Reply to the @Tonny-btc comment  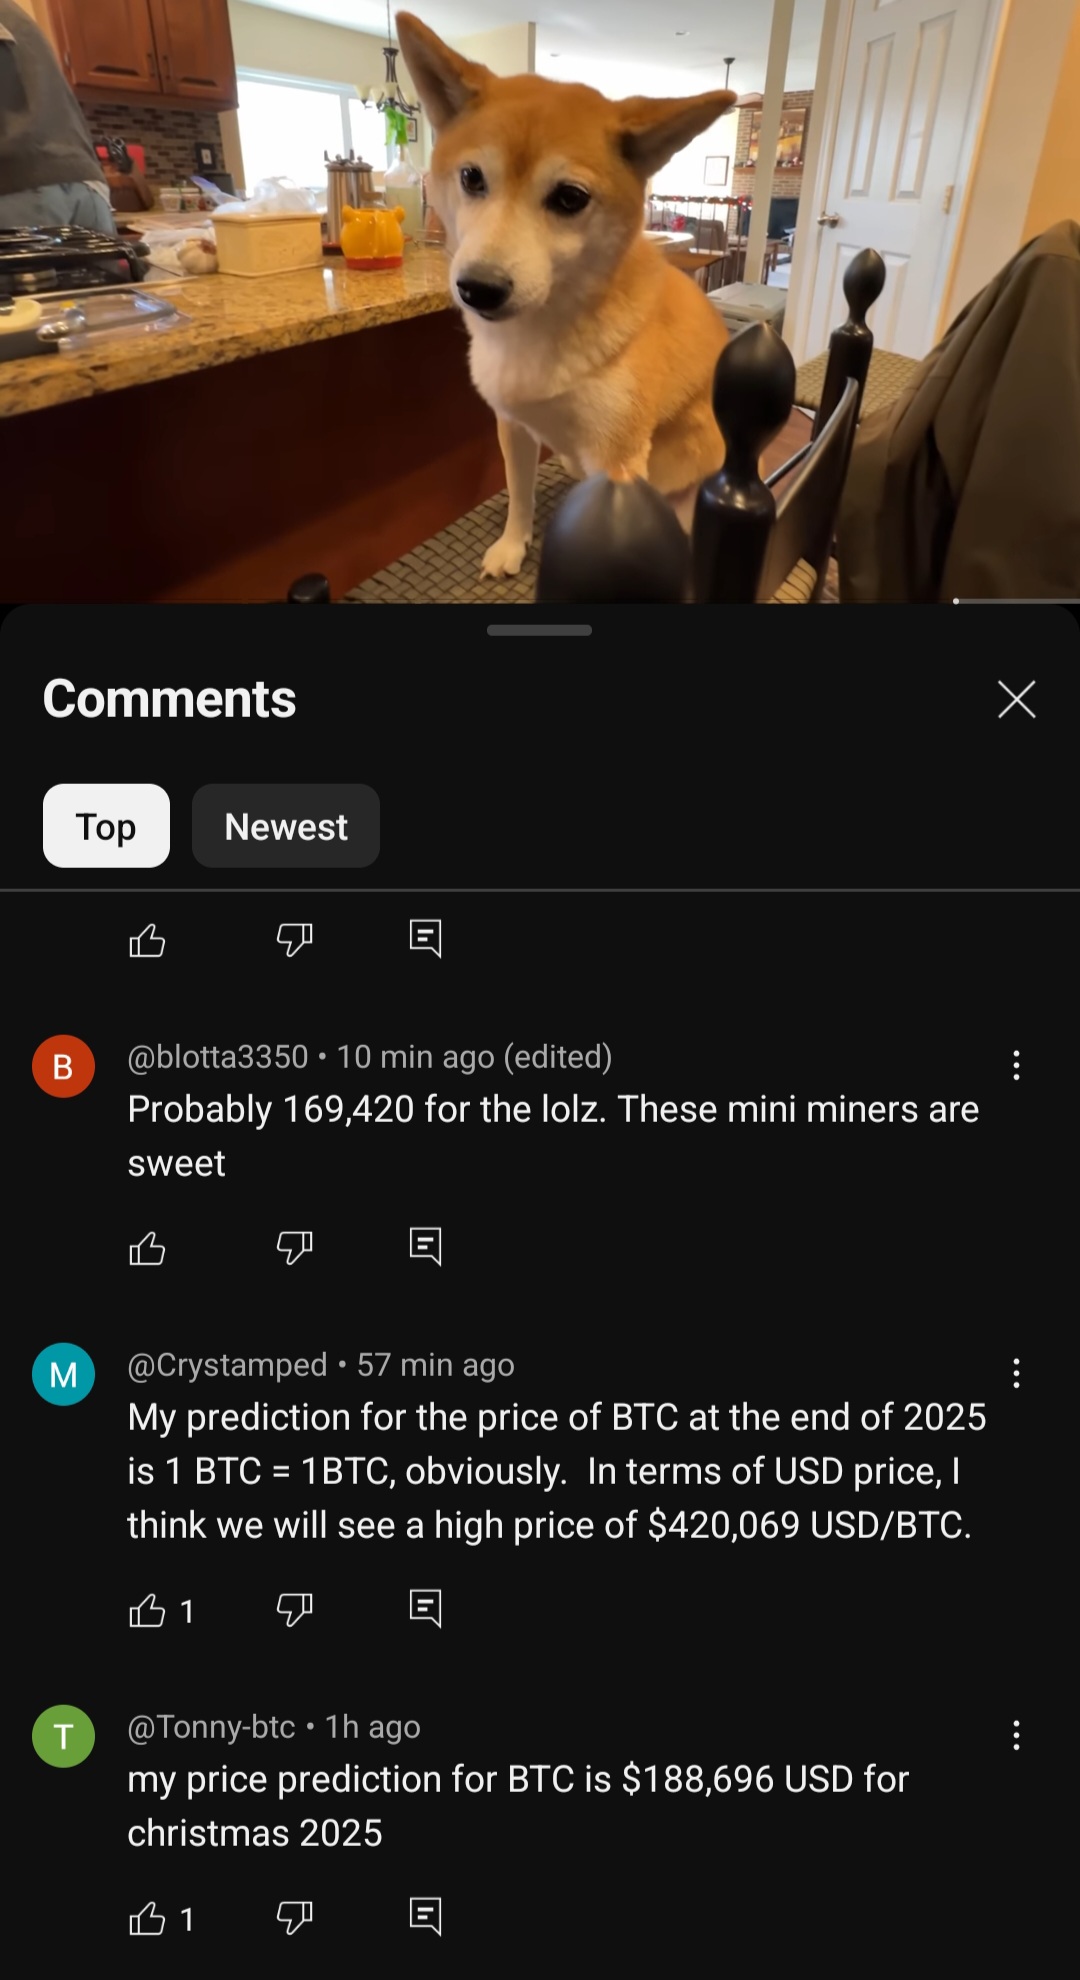point(425,1917)
